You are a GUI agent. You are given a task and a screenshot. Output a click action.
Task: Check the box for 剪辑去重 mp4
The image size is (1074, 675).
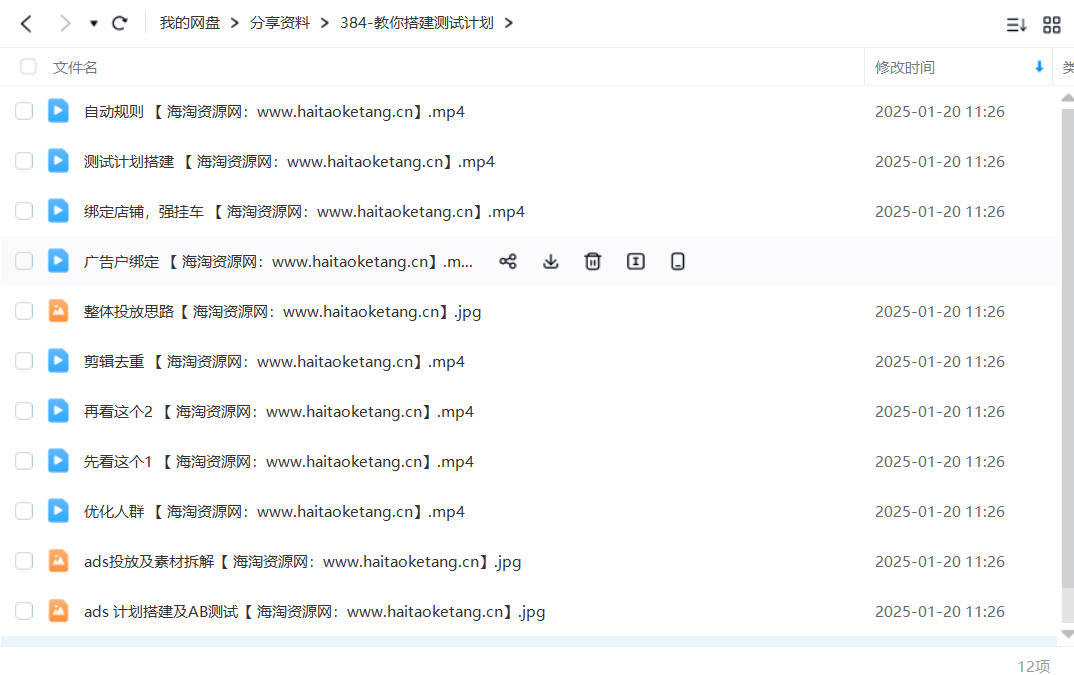click(x=24, y=361)
